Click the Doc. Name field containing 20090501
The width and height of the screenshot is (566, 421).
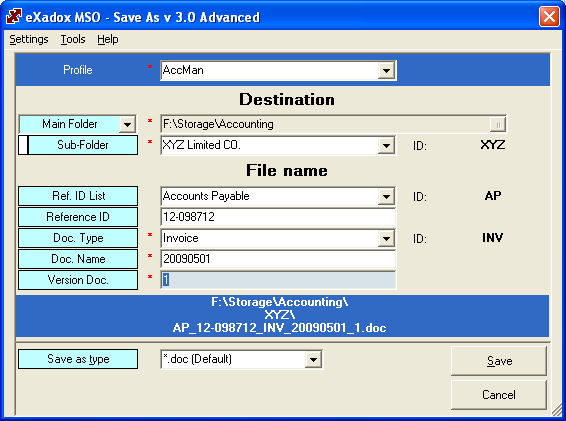click(278, 259)
